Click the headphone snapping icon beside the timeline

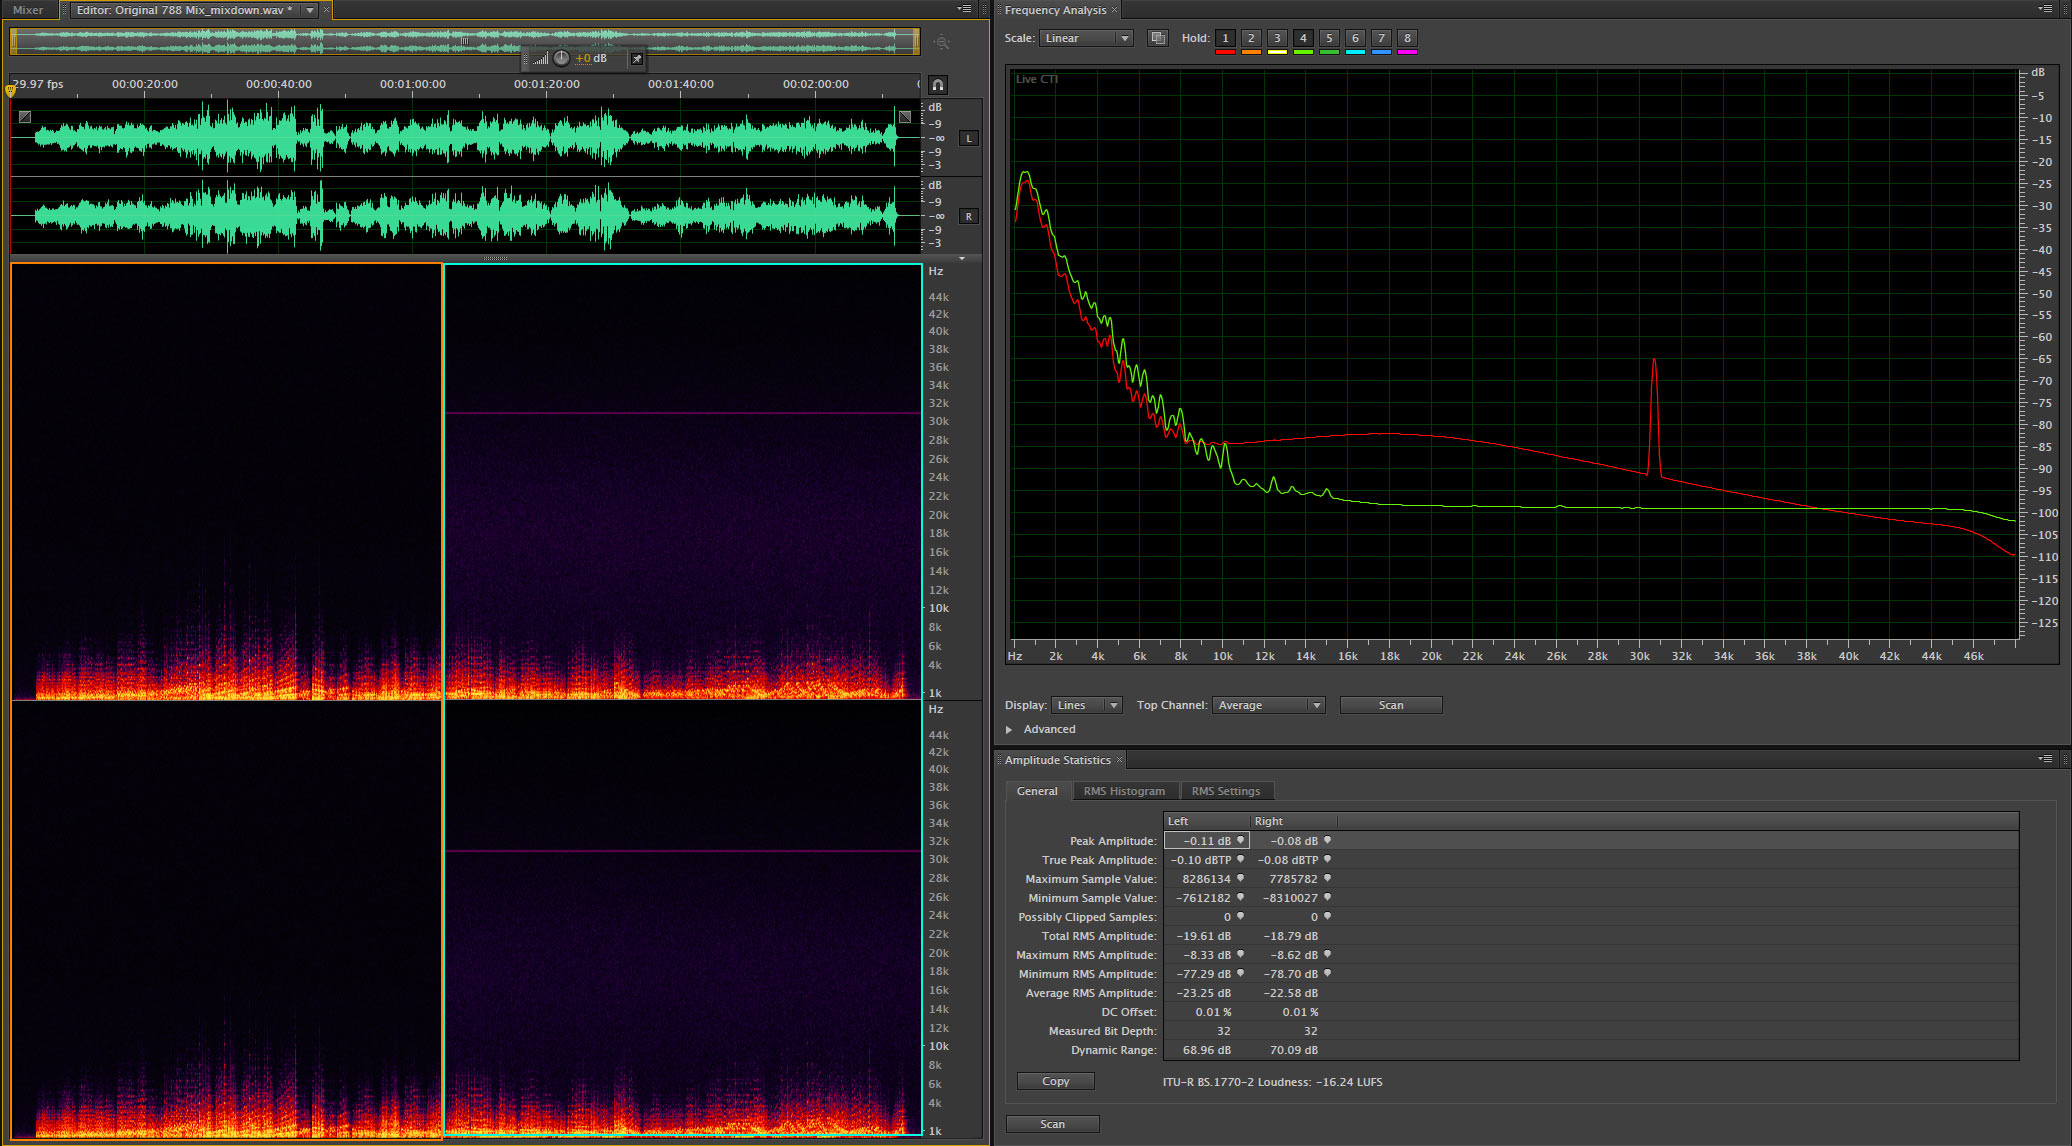tap(938, 85)
